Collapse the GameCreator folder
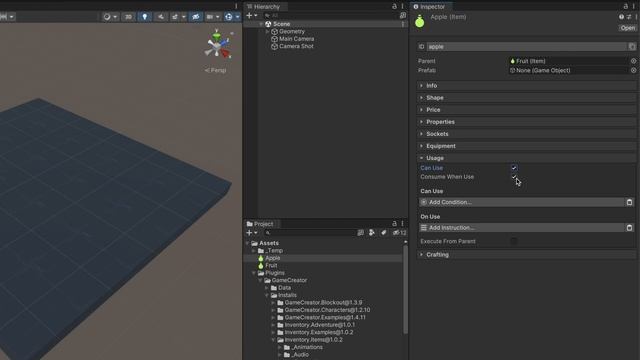The height and width of the screenshot is (360, 640). 260,280
